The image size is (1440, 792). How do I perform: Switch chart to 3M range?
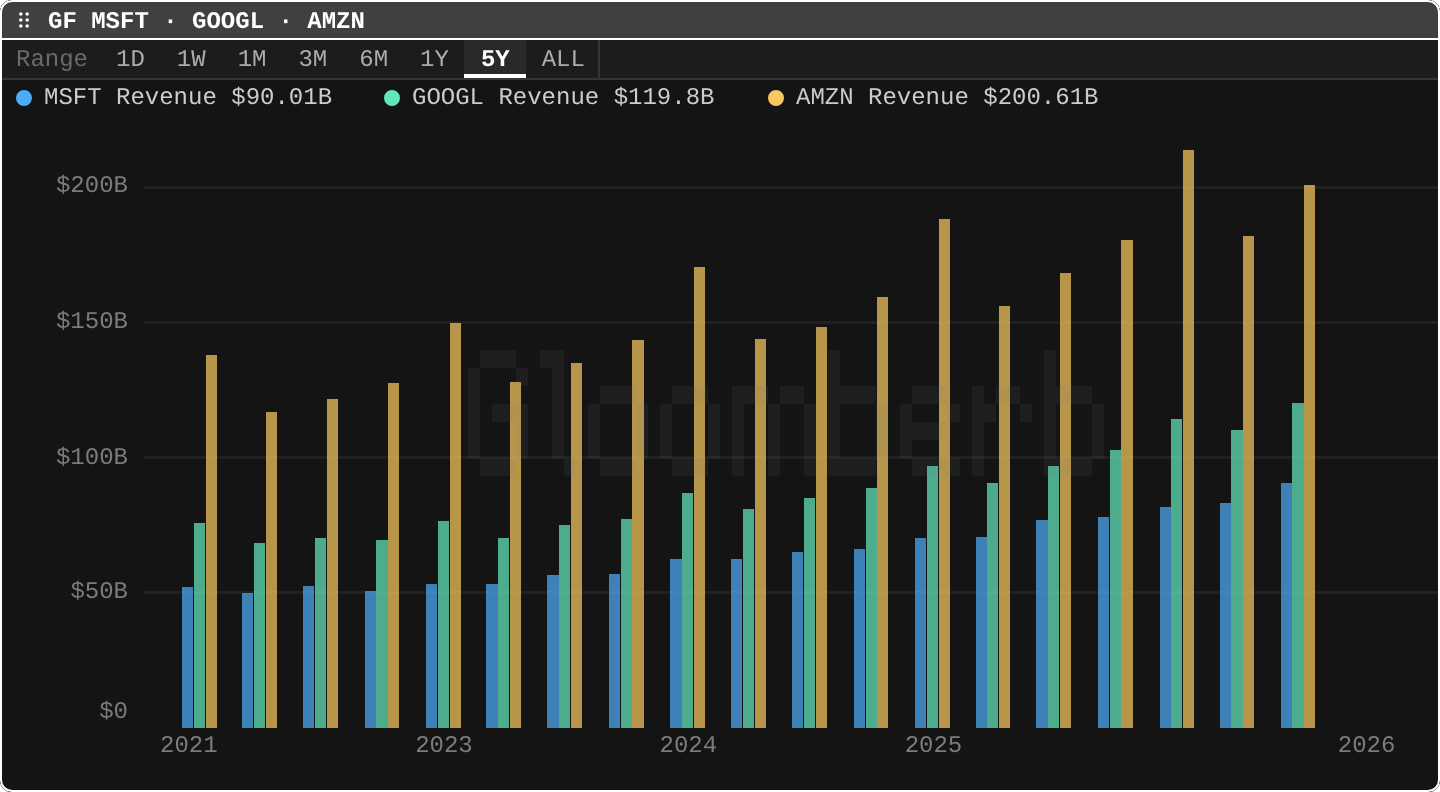(313, 59)
